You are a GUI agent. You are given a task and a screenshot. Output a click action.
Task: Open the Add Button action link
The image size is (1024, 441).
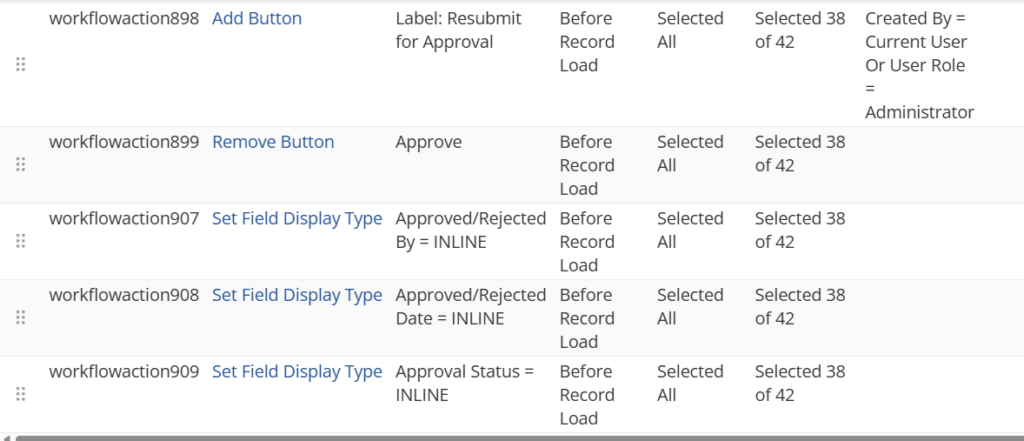click(x=257, y=18)
